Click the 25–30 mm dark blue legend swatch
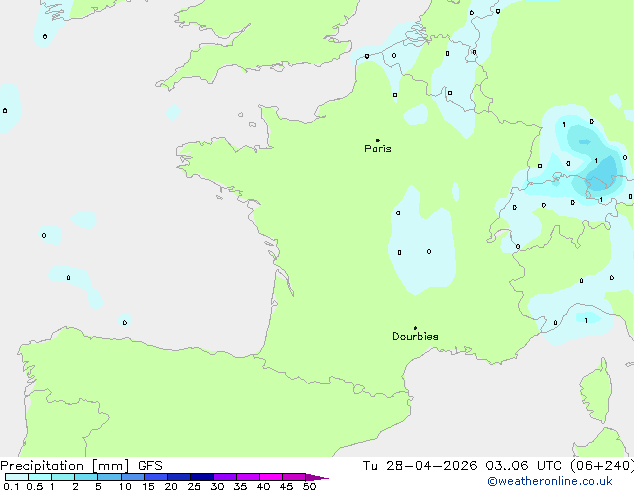The image size is (634, 490). click(x=201, y=477)
